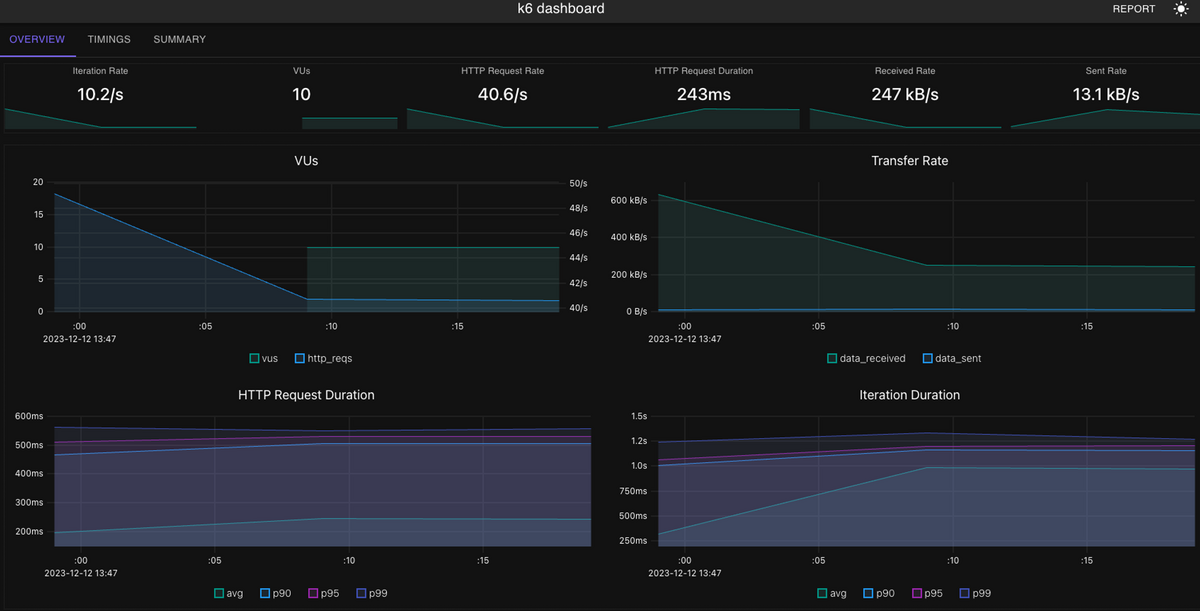
Task: Toggle data_sent series in Transfer Rate legend
Action: (951, 358)
